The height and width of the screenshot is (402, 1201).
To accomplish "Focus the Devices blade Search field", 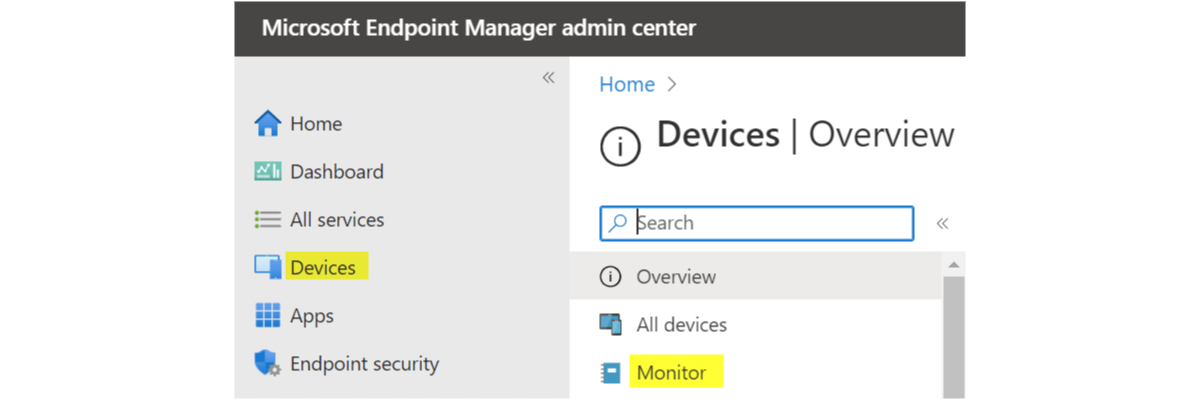I will 756,223.
